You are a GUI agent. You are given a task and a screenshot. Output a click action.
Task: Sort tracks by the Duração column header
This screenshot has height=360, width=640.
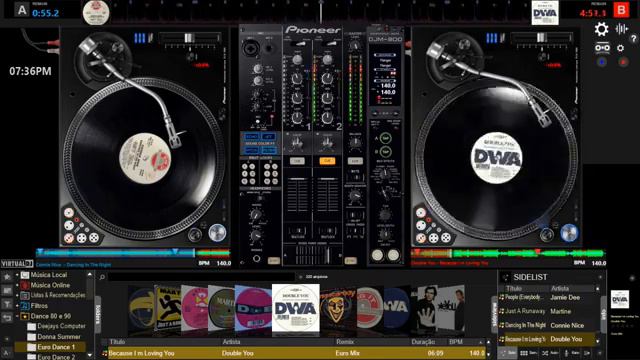pos(423,342)
